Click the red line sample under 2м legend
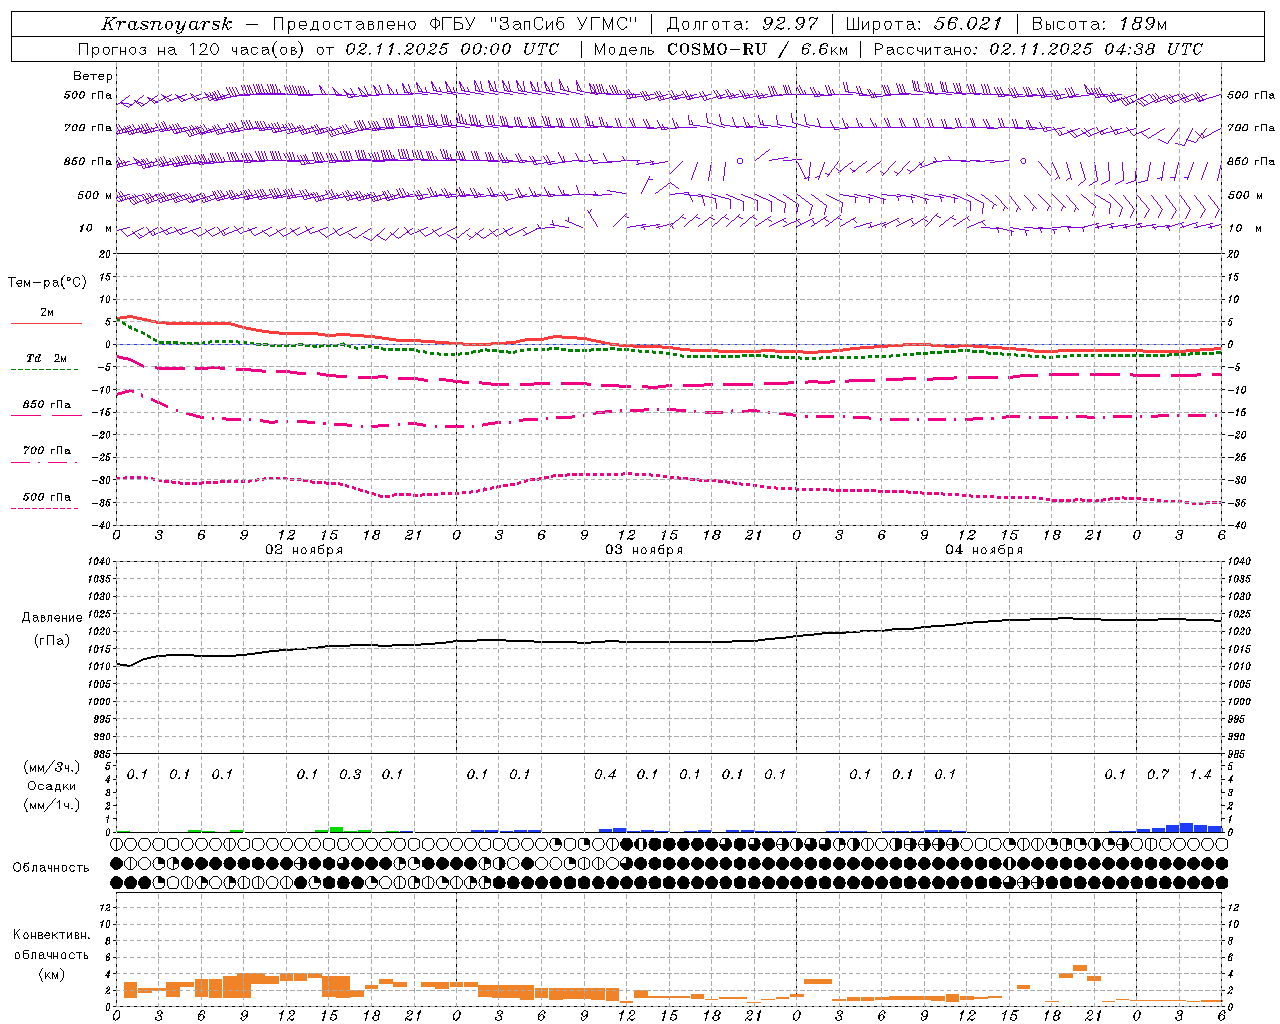The image size is (1280, 1024). [46, 324]
